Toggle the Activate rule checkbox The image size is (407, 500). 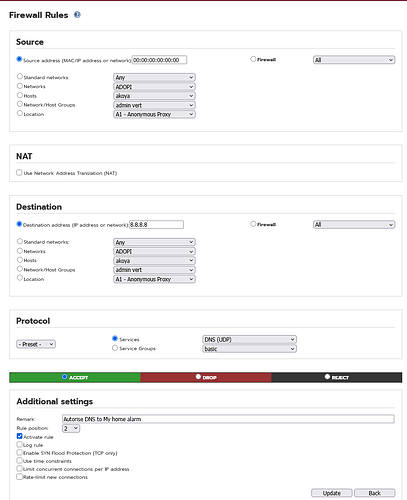click(19, 436)
